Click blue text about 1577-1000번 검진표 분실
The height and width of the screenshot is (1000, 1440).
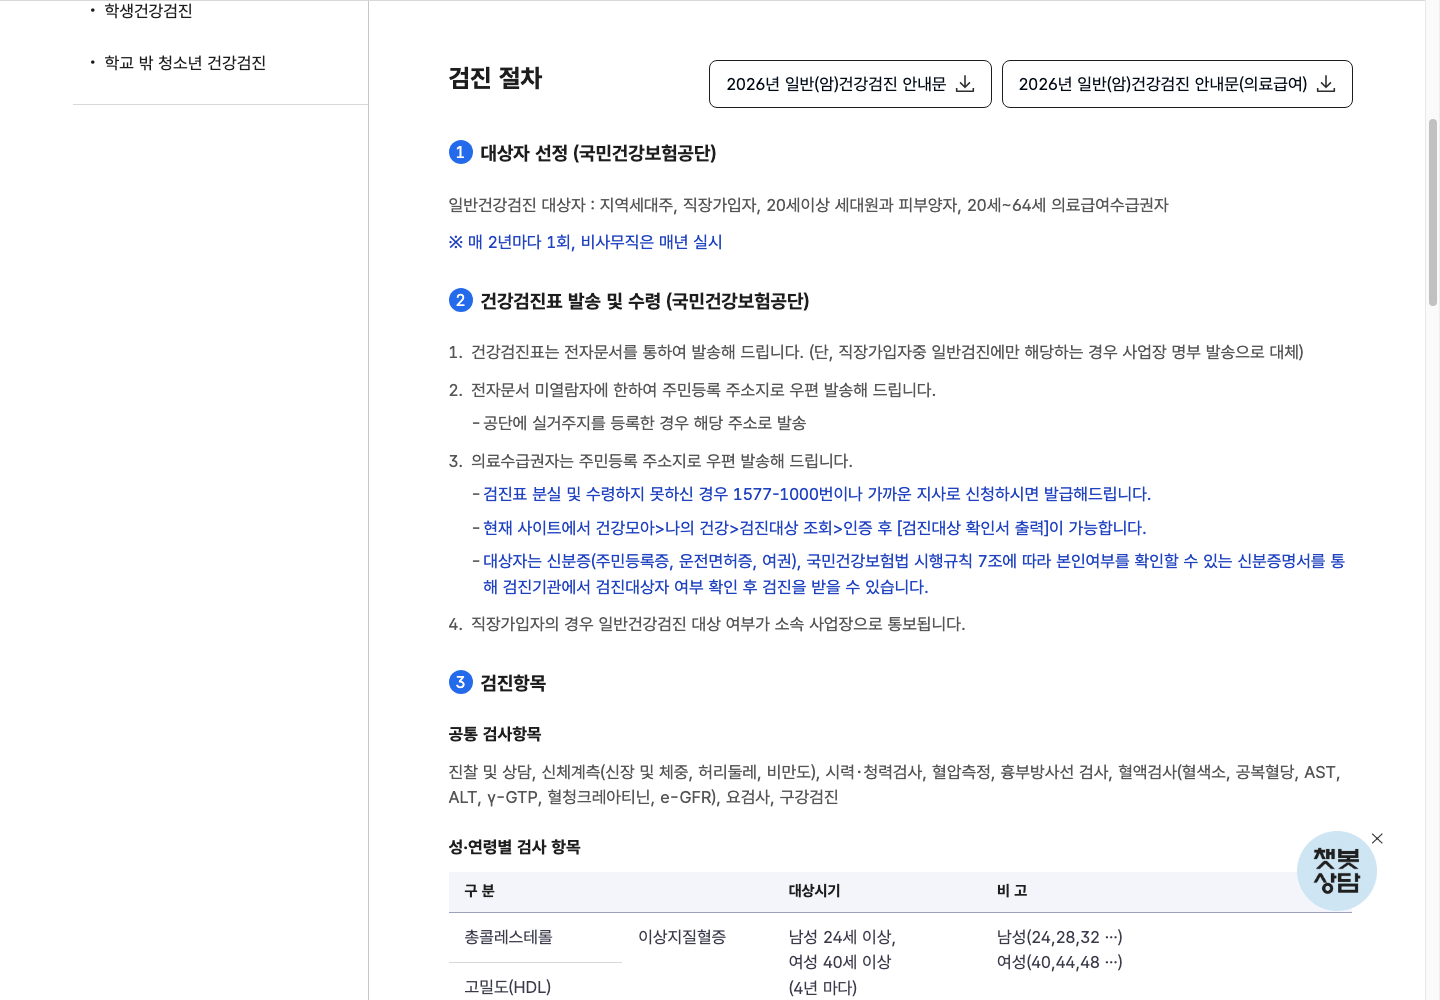(817, 494)
